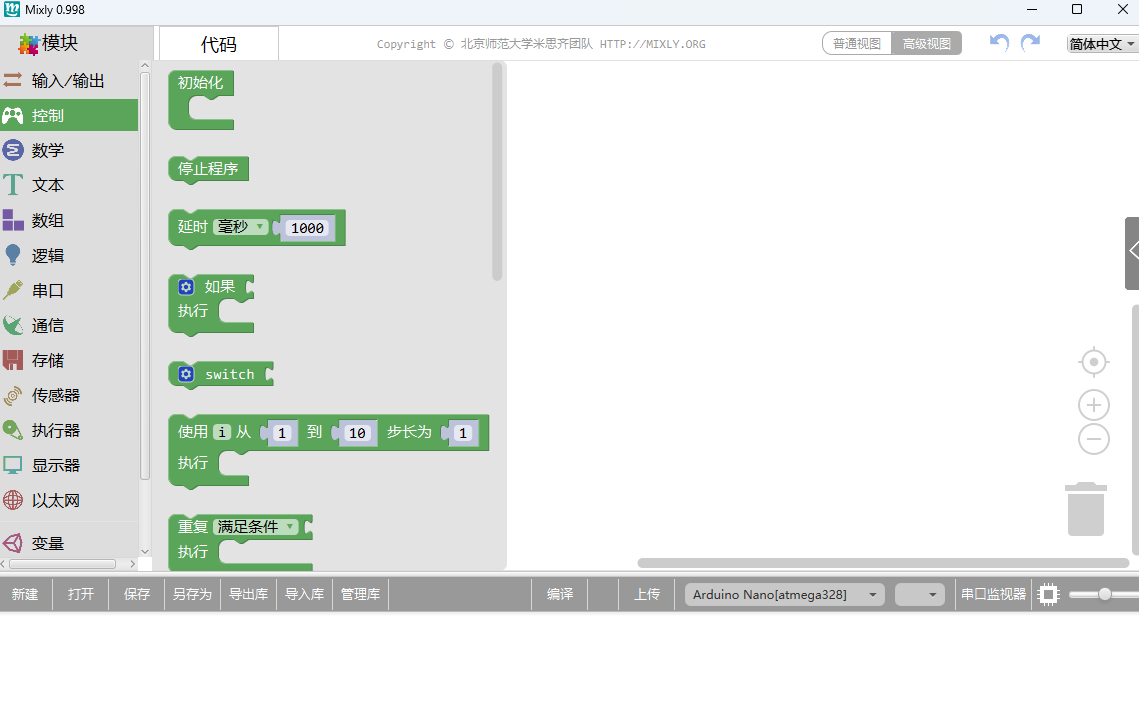The width and height of the screenshot is (1139, 704).
Task: Switch to the 代码 tab
Action: pyautogui.click(x=218, y=44)
